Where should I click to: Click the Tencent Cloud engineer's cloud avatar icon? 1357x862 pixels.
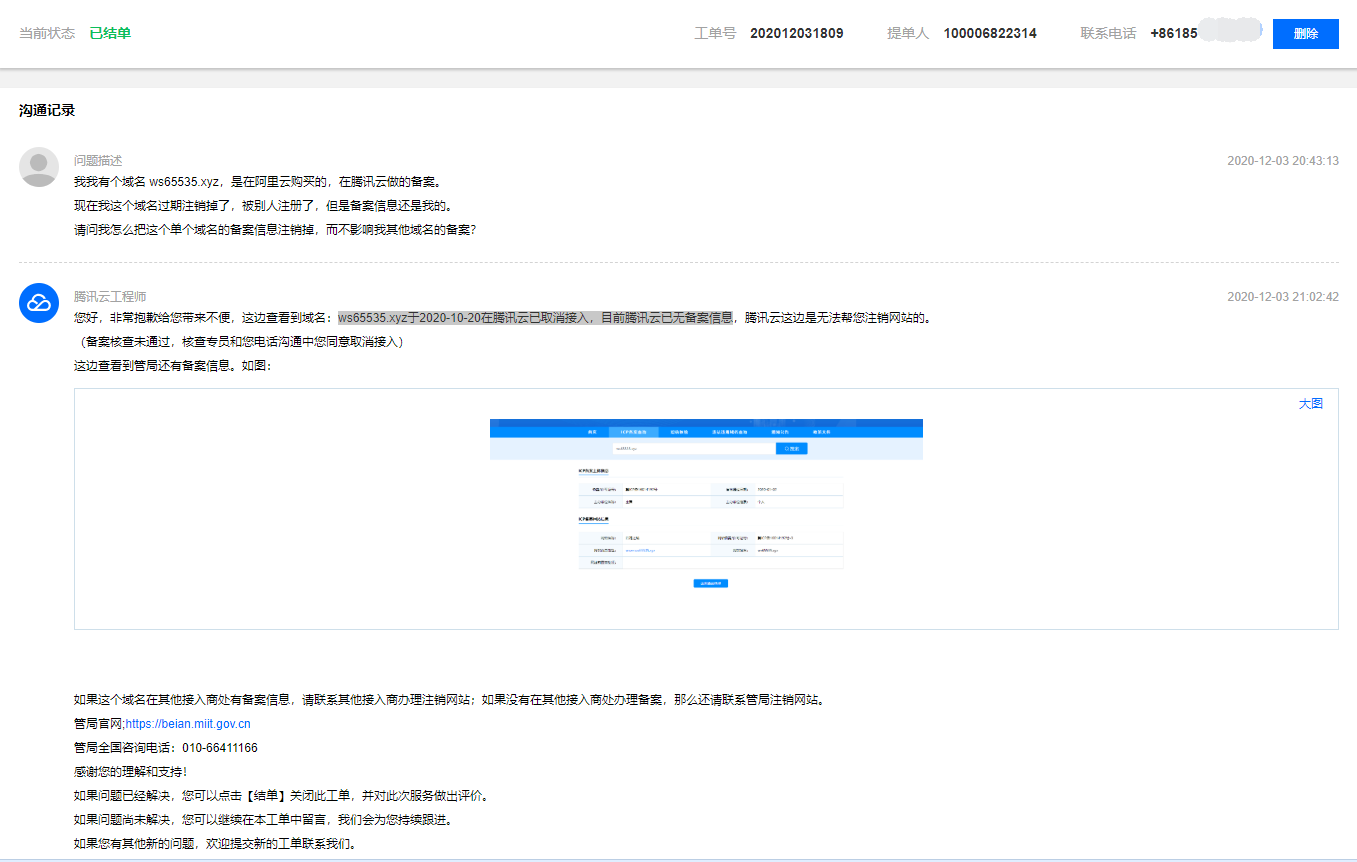[x=38, y=301]
